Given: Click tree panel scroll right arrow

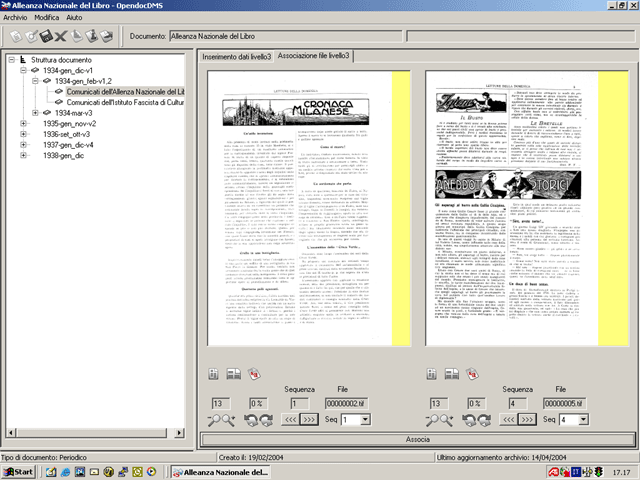Looking at the screenshot, I should point(179,433).
